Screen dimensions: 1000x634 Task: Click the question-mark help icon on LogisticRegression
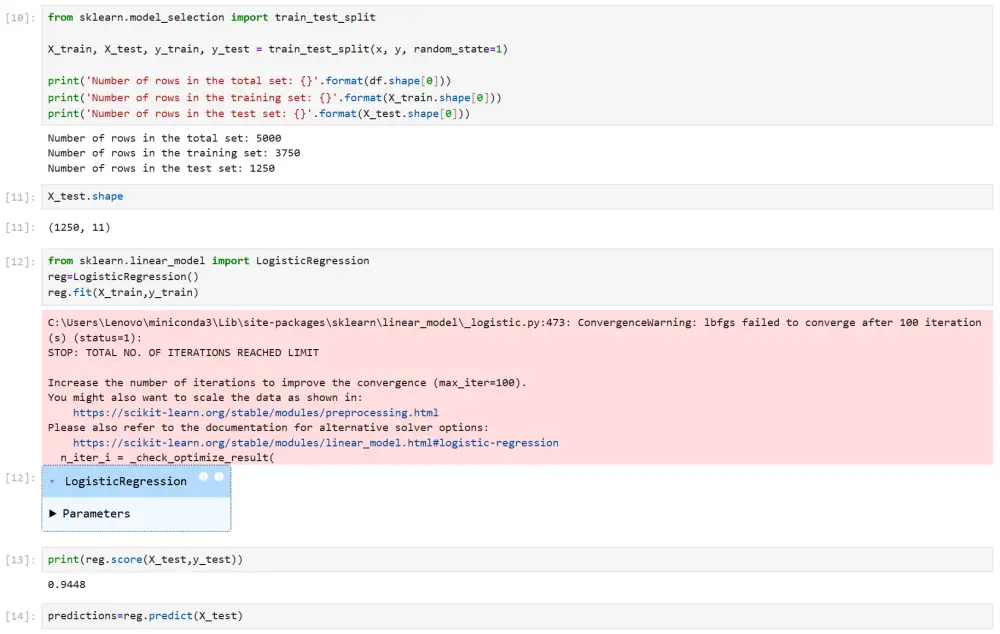click(x=219, y=477)
